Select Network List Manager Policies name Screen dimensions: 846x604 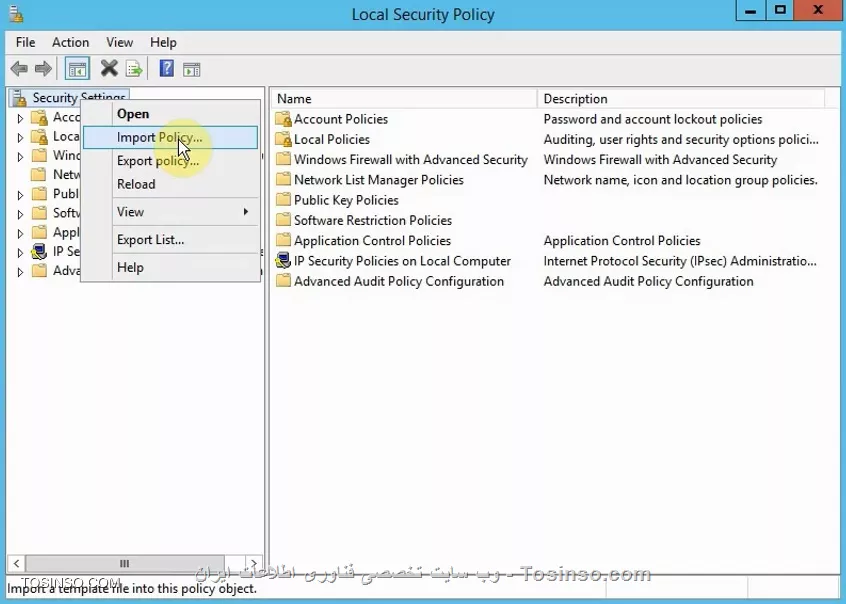click(378, 180)
